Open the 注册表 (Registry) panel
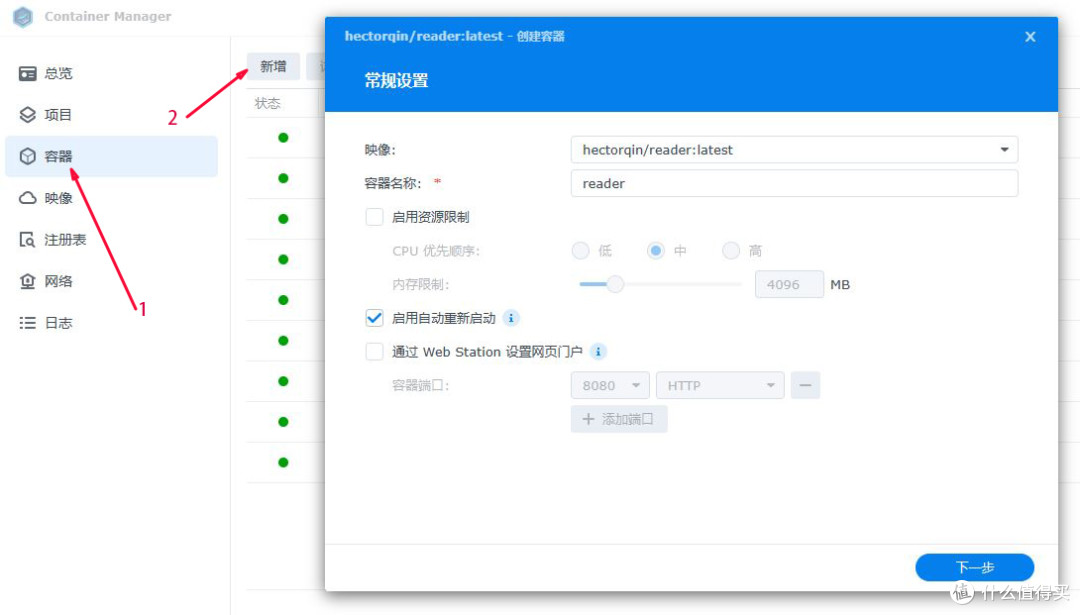This screenshot has height=615, width=1080. tap(62, 239)
